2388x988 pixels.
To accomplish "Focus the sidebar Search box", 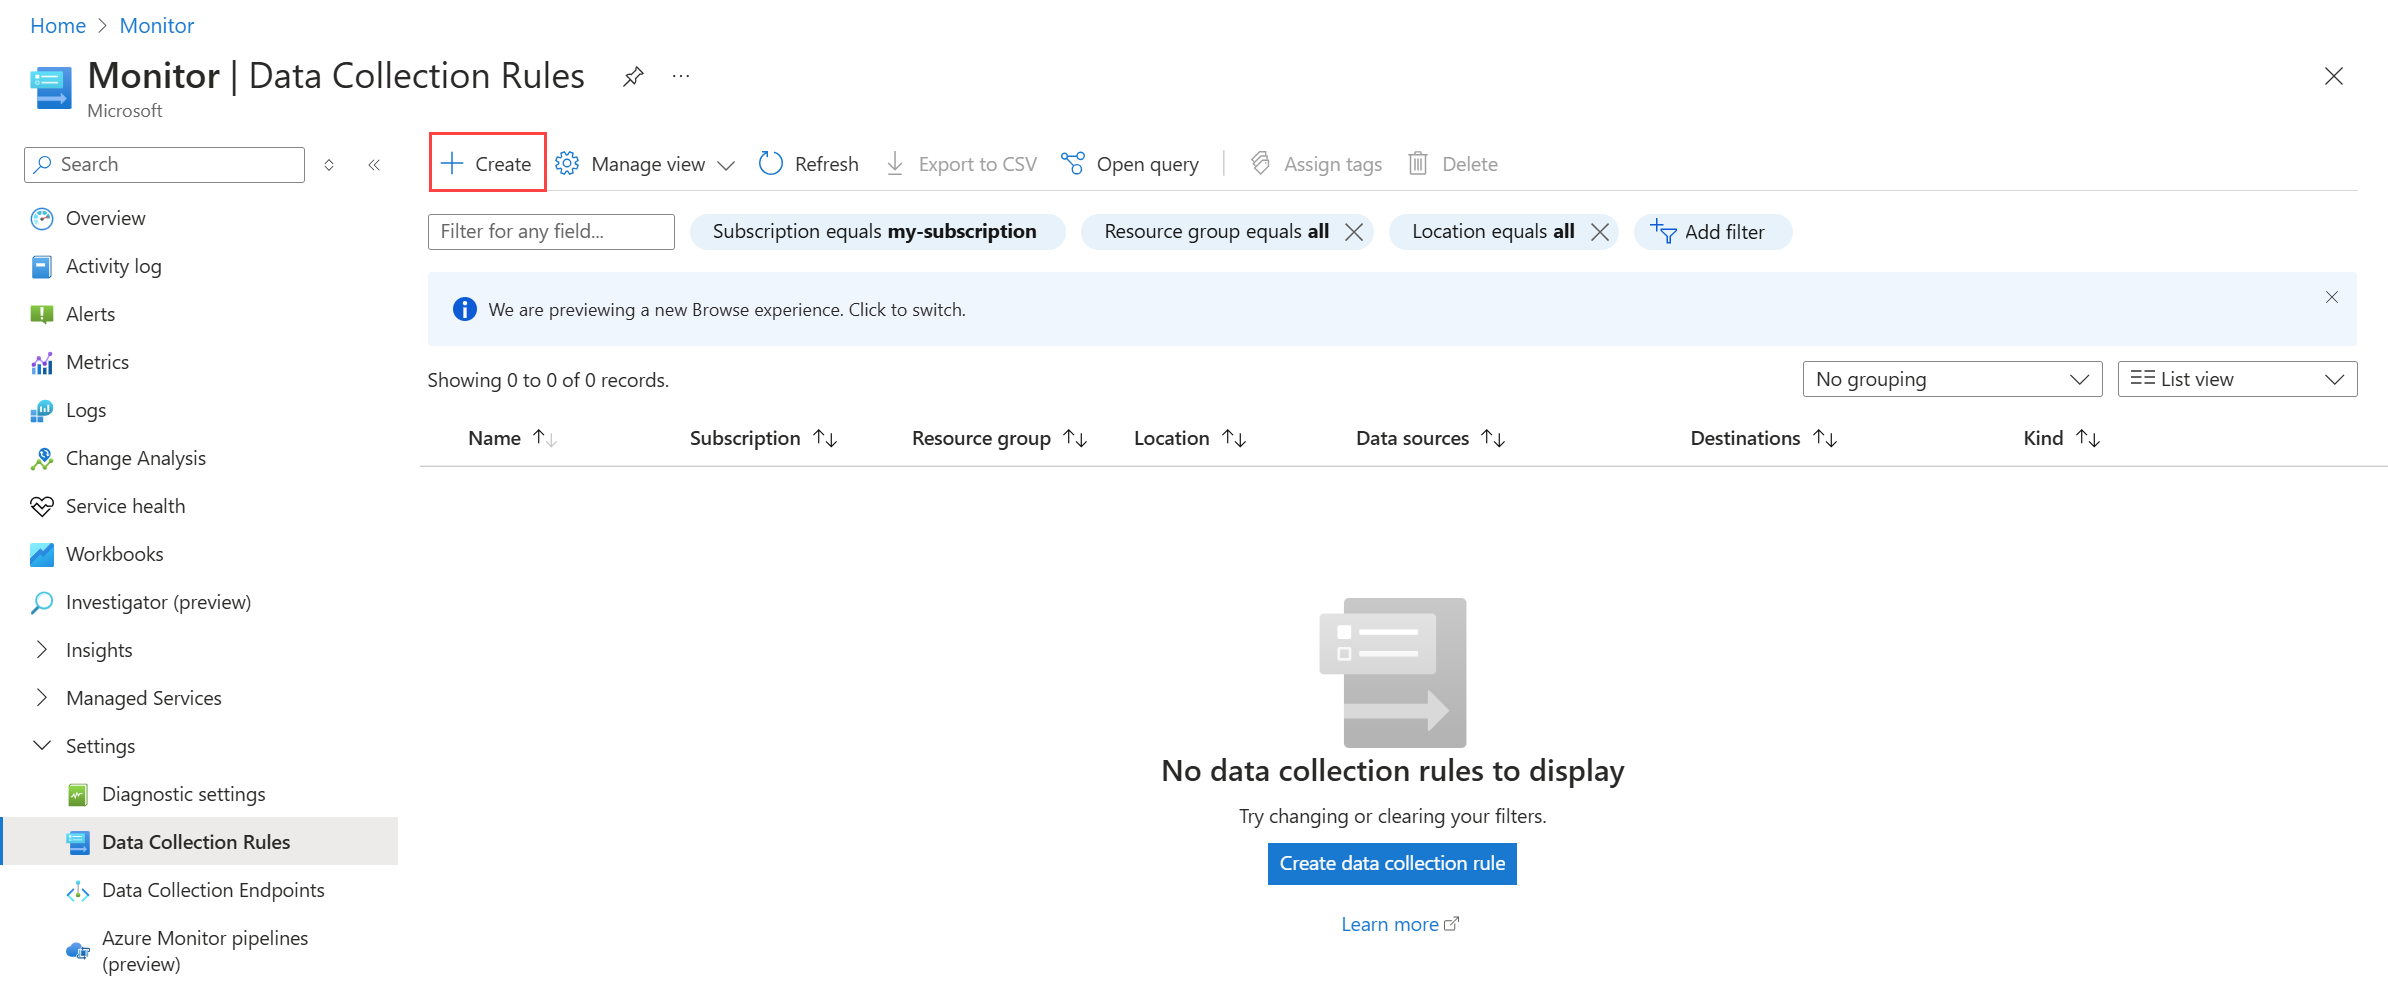I will click(164, 165).
